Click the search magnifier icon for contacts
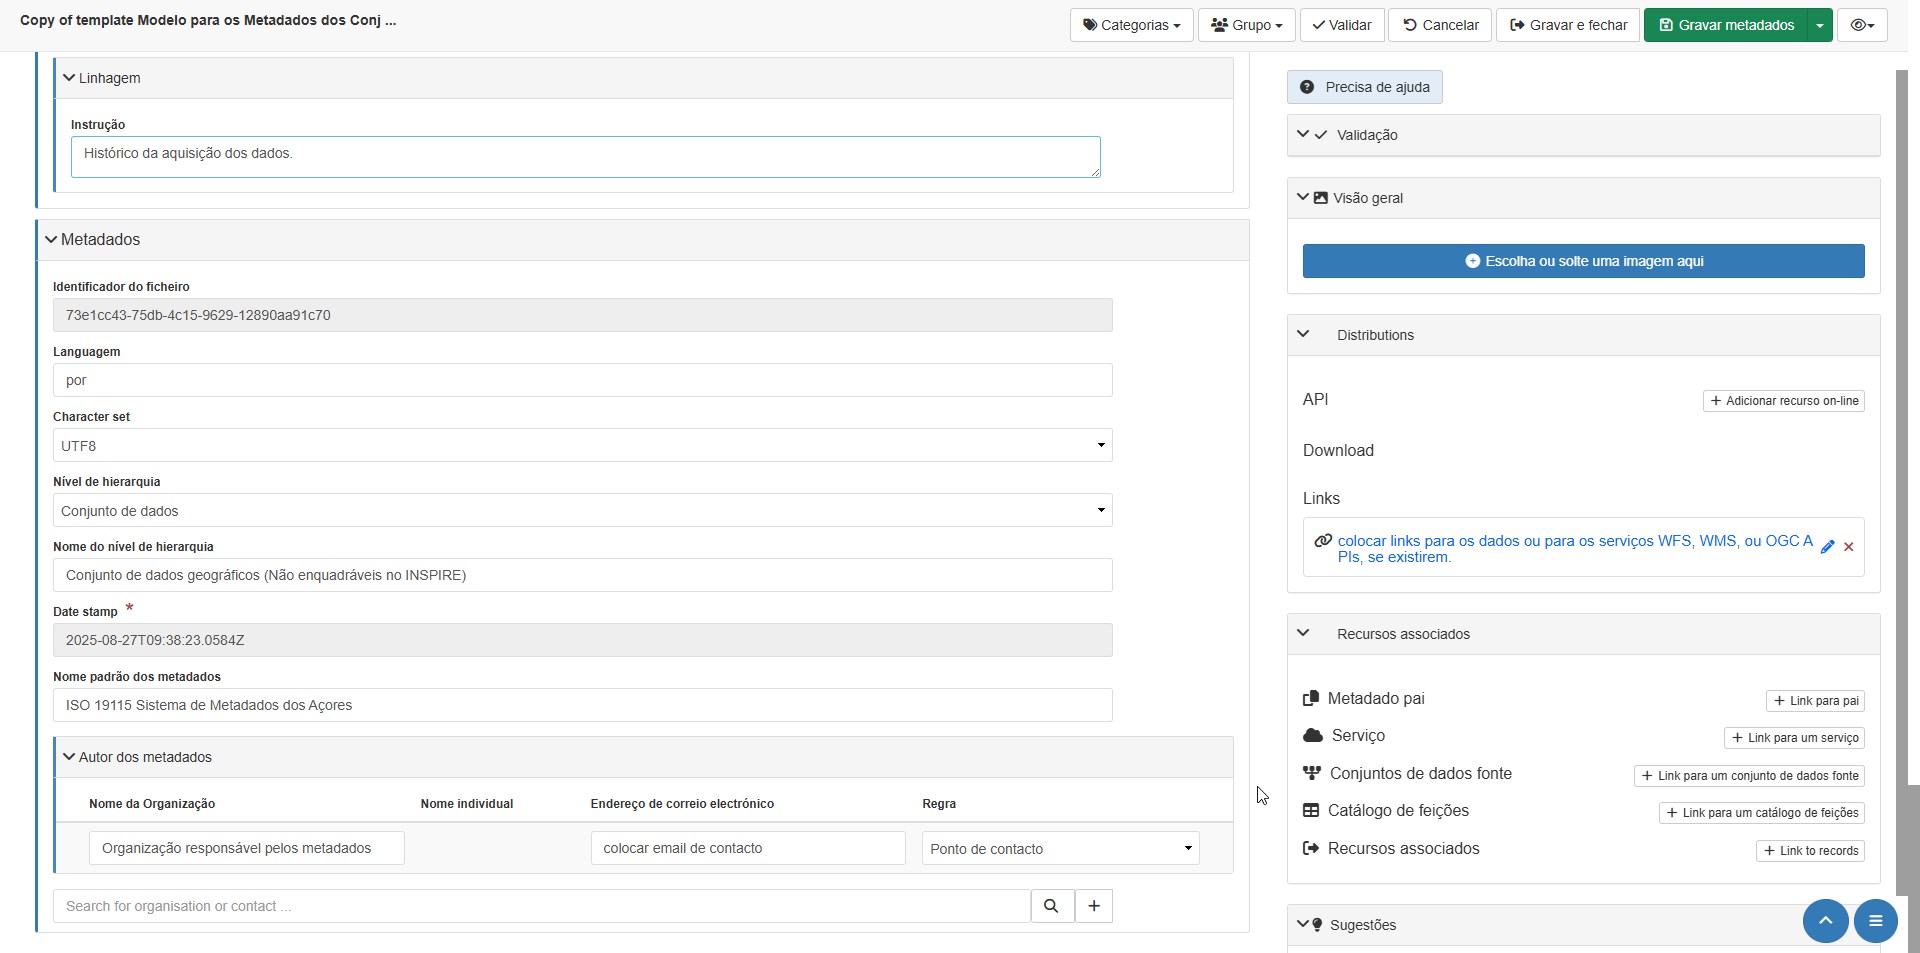 tap(1051, 906)
